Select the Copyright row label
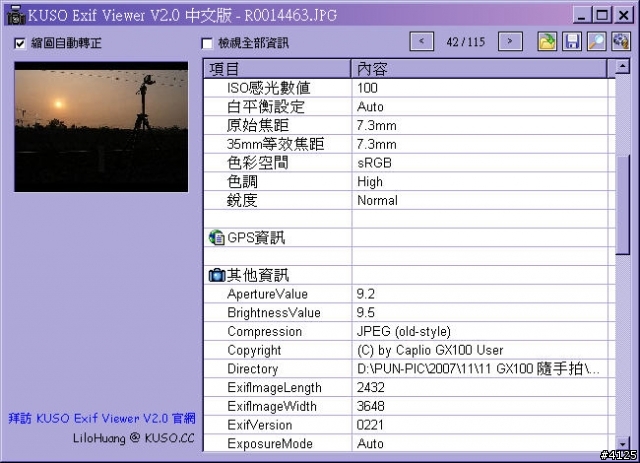Image resolution: width=640 pixels, height=463 pixels. pyautogui.click(x=254, y=350)
